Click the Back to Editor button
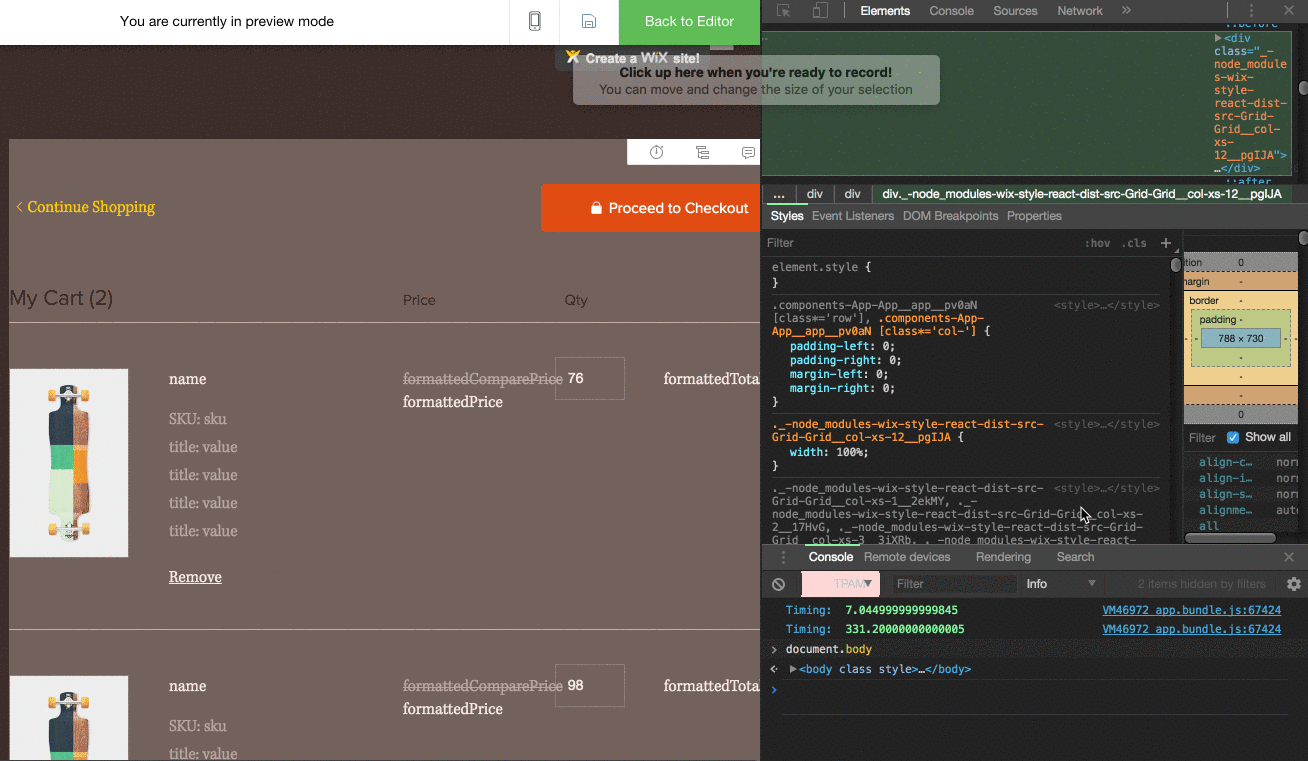 point(689,21)
